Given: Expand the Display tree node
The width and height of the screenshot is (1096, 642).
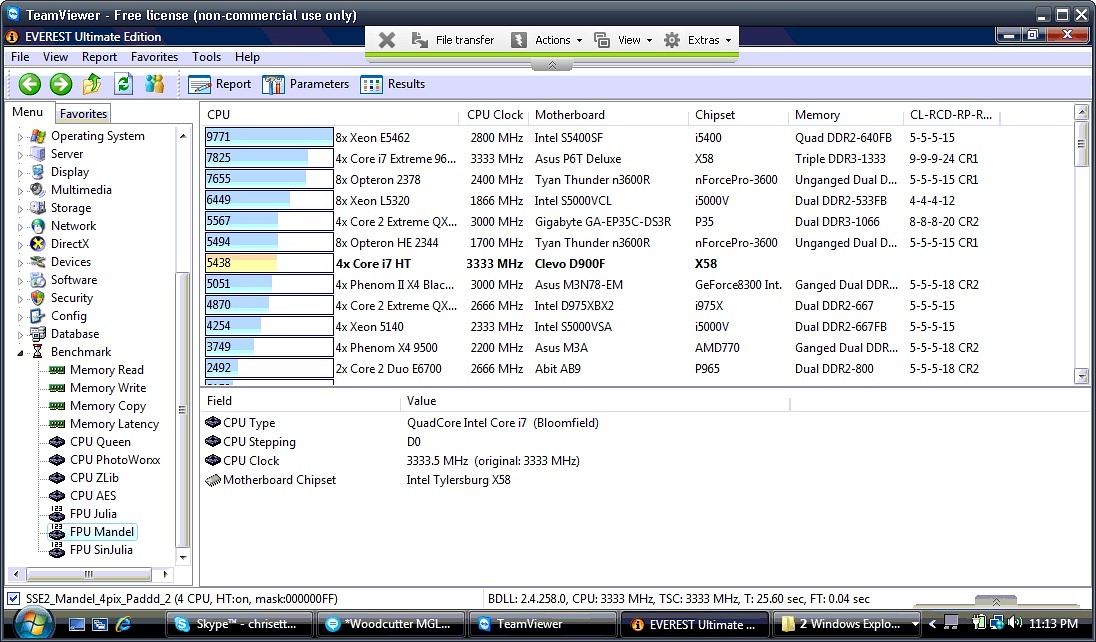Looking at the screenshot, I should point(20,173).
